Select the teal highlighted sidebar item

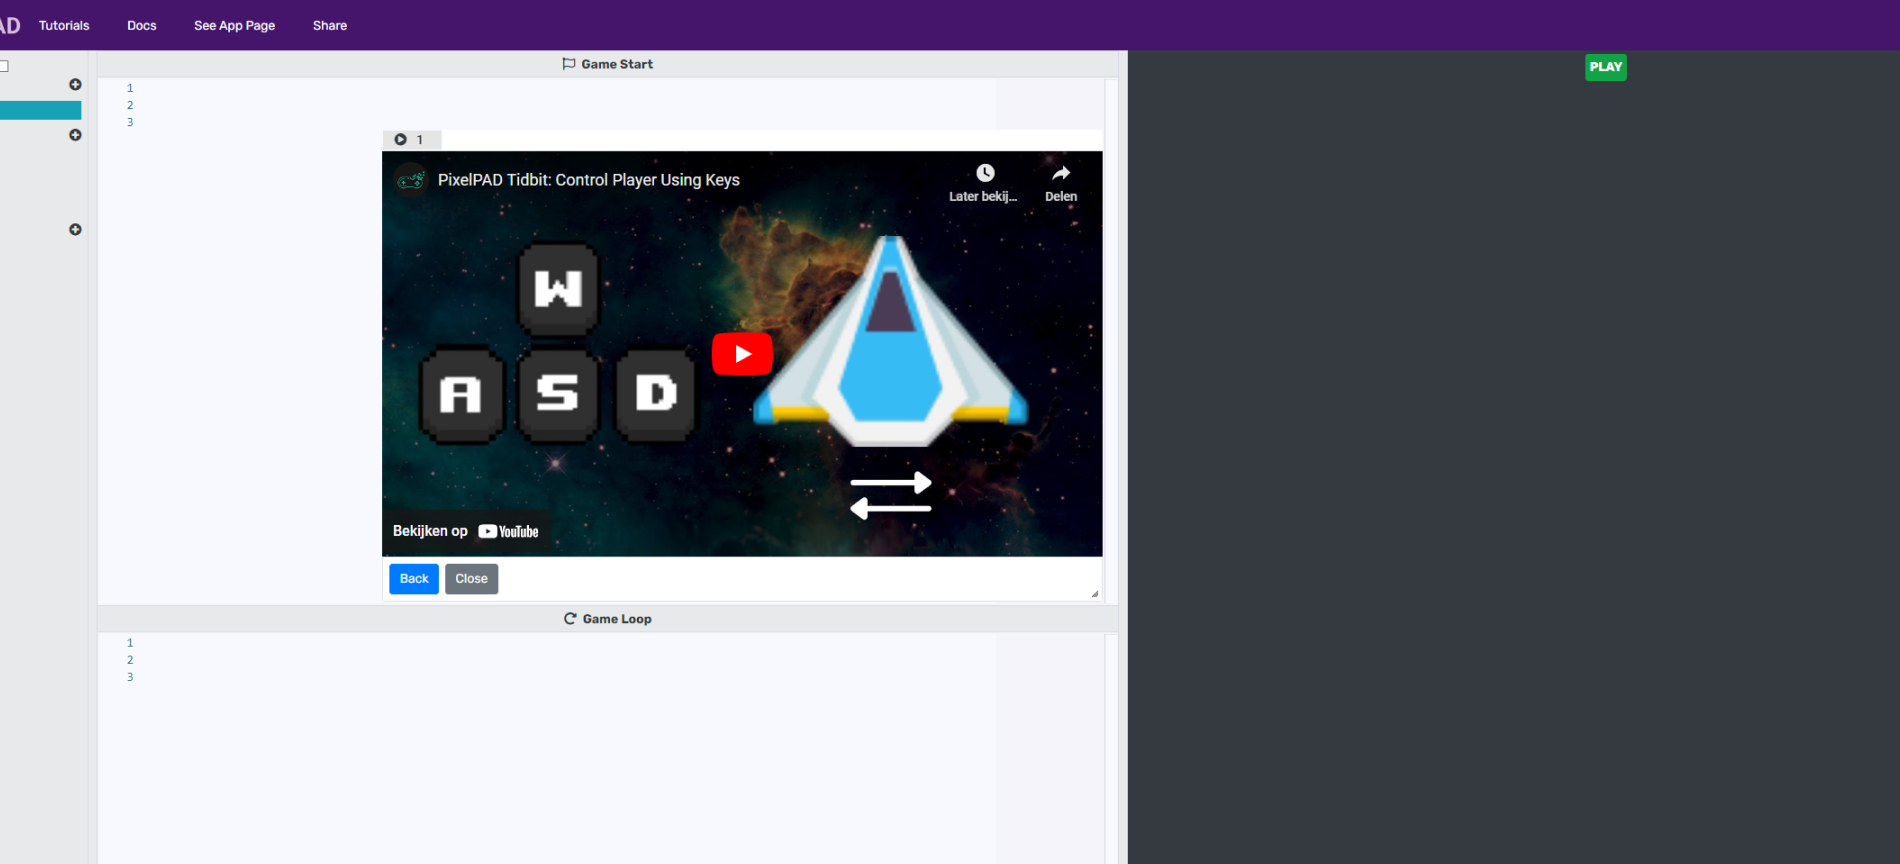click(40, 110)
